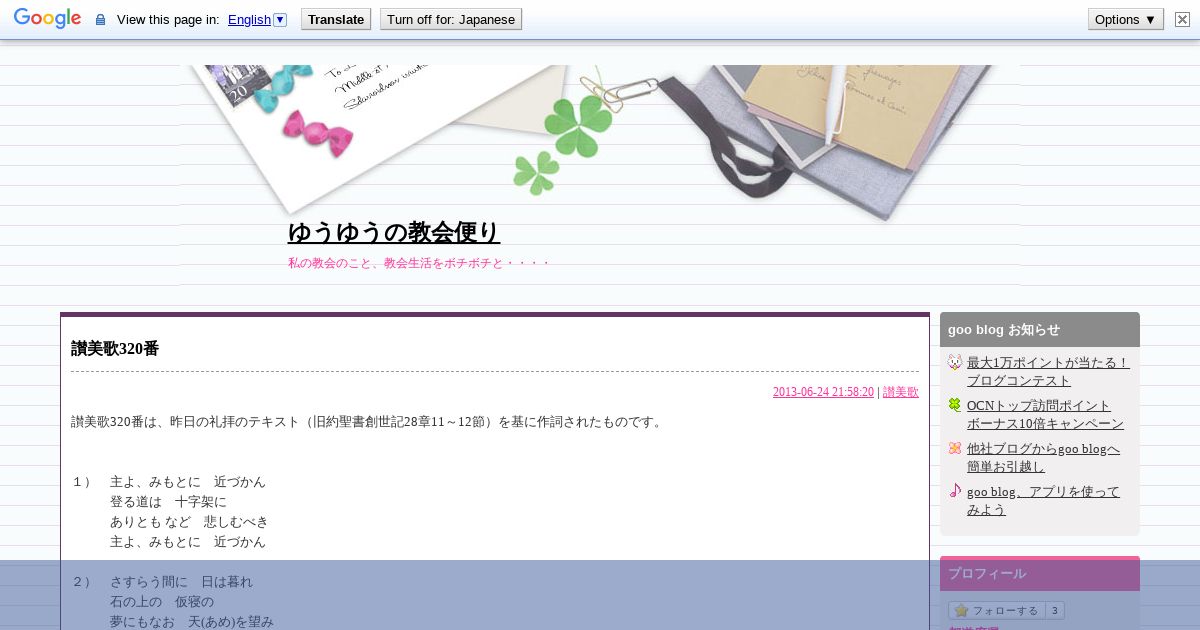Image resolution: width=1200 pixels, height=630 pixels.
Task: Click the green clover icon beside OCN
Action: tap(955, 405)
